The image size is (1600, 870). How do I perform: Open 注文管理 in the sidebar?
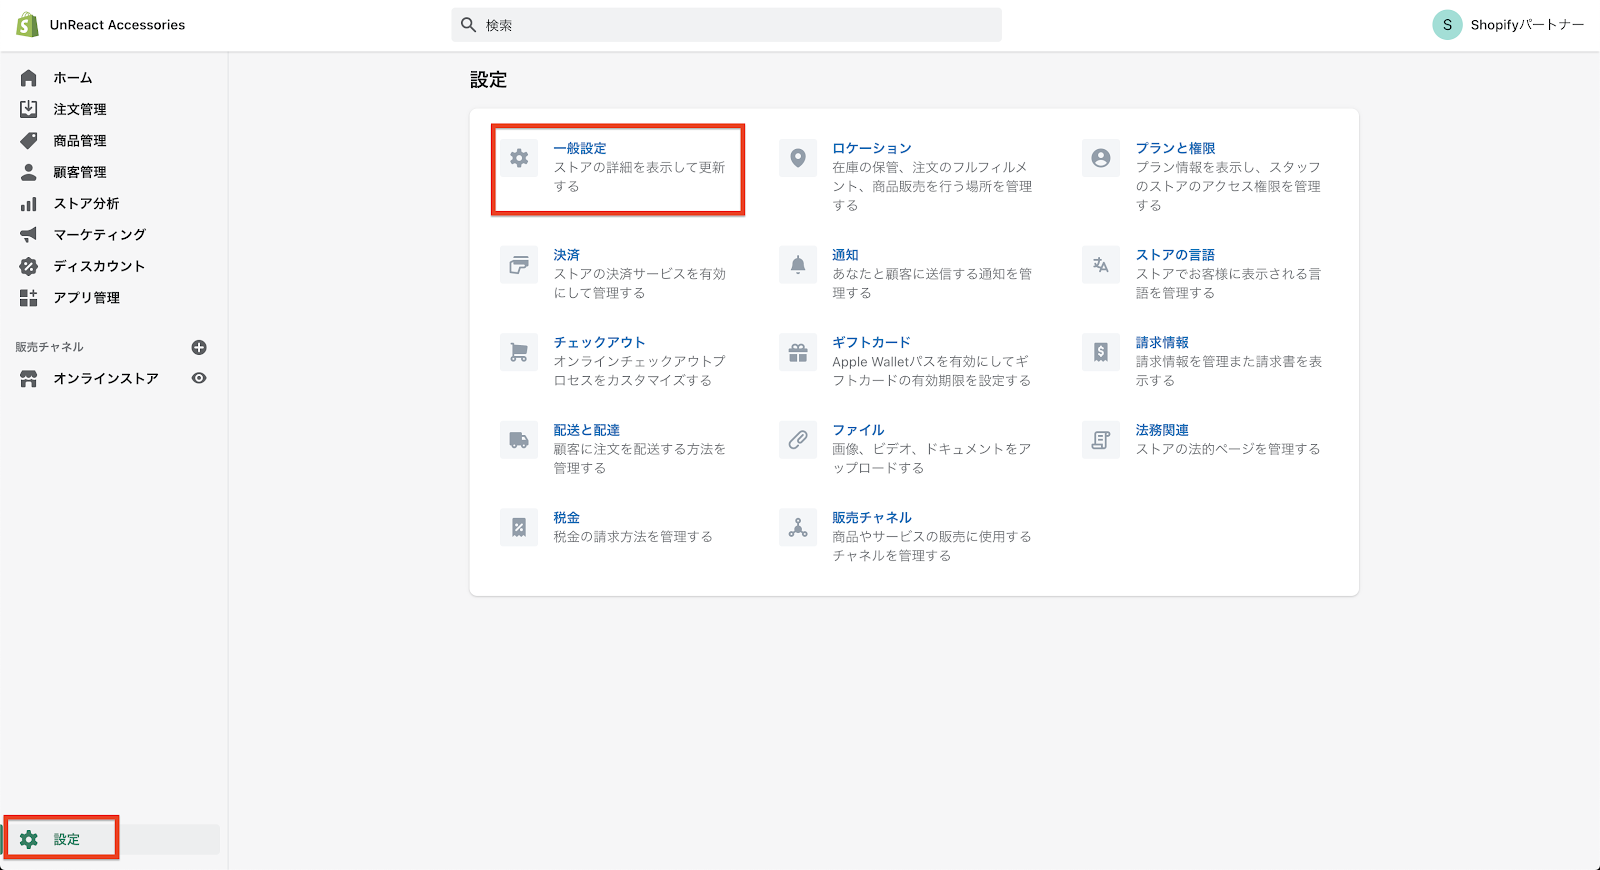coord(80,109)
